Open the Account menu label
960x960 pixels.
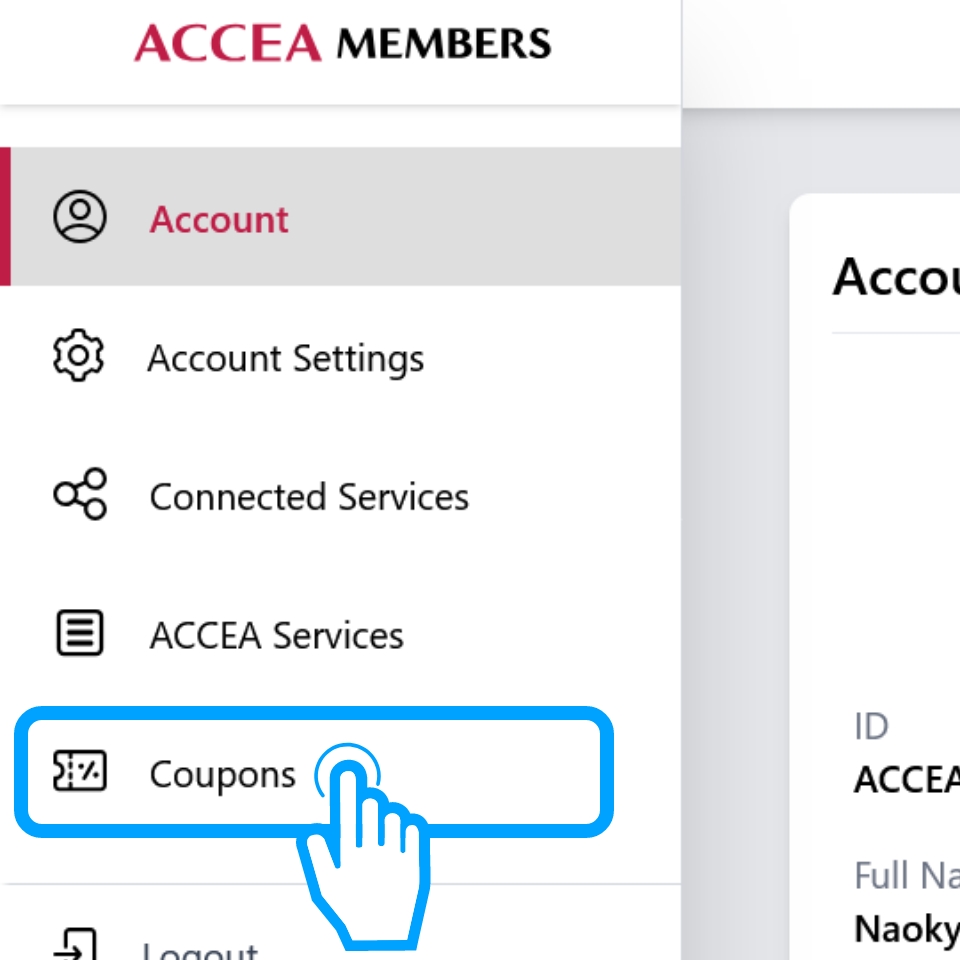coord(219,219)
